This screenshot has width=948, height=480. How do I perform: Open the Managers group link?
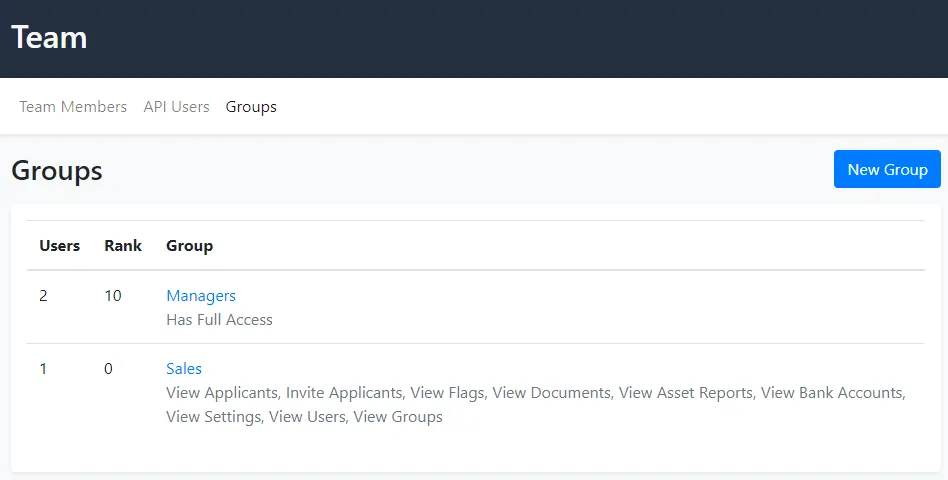coord(201,296)
